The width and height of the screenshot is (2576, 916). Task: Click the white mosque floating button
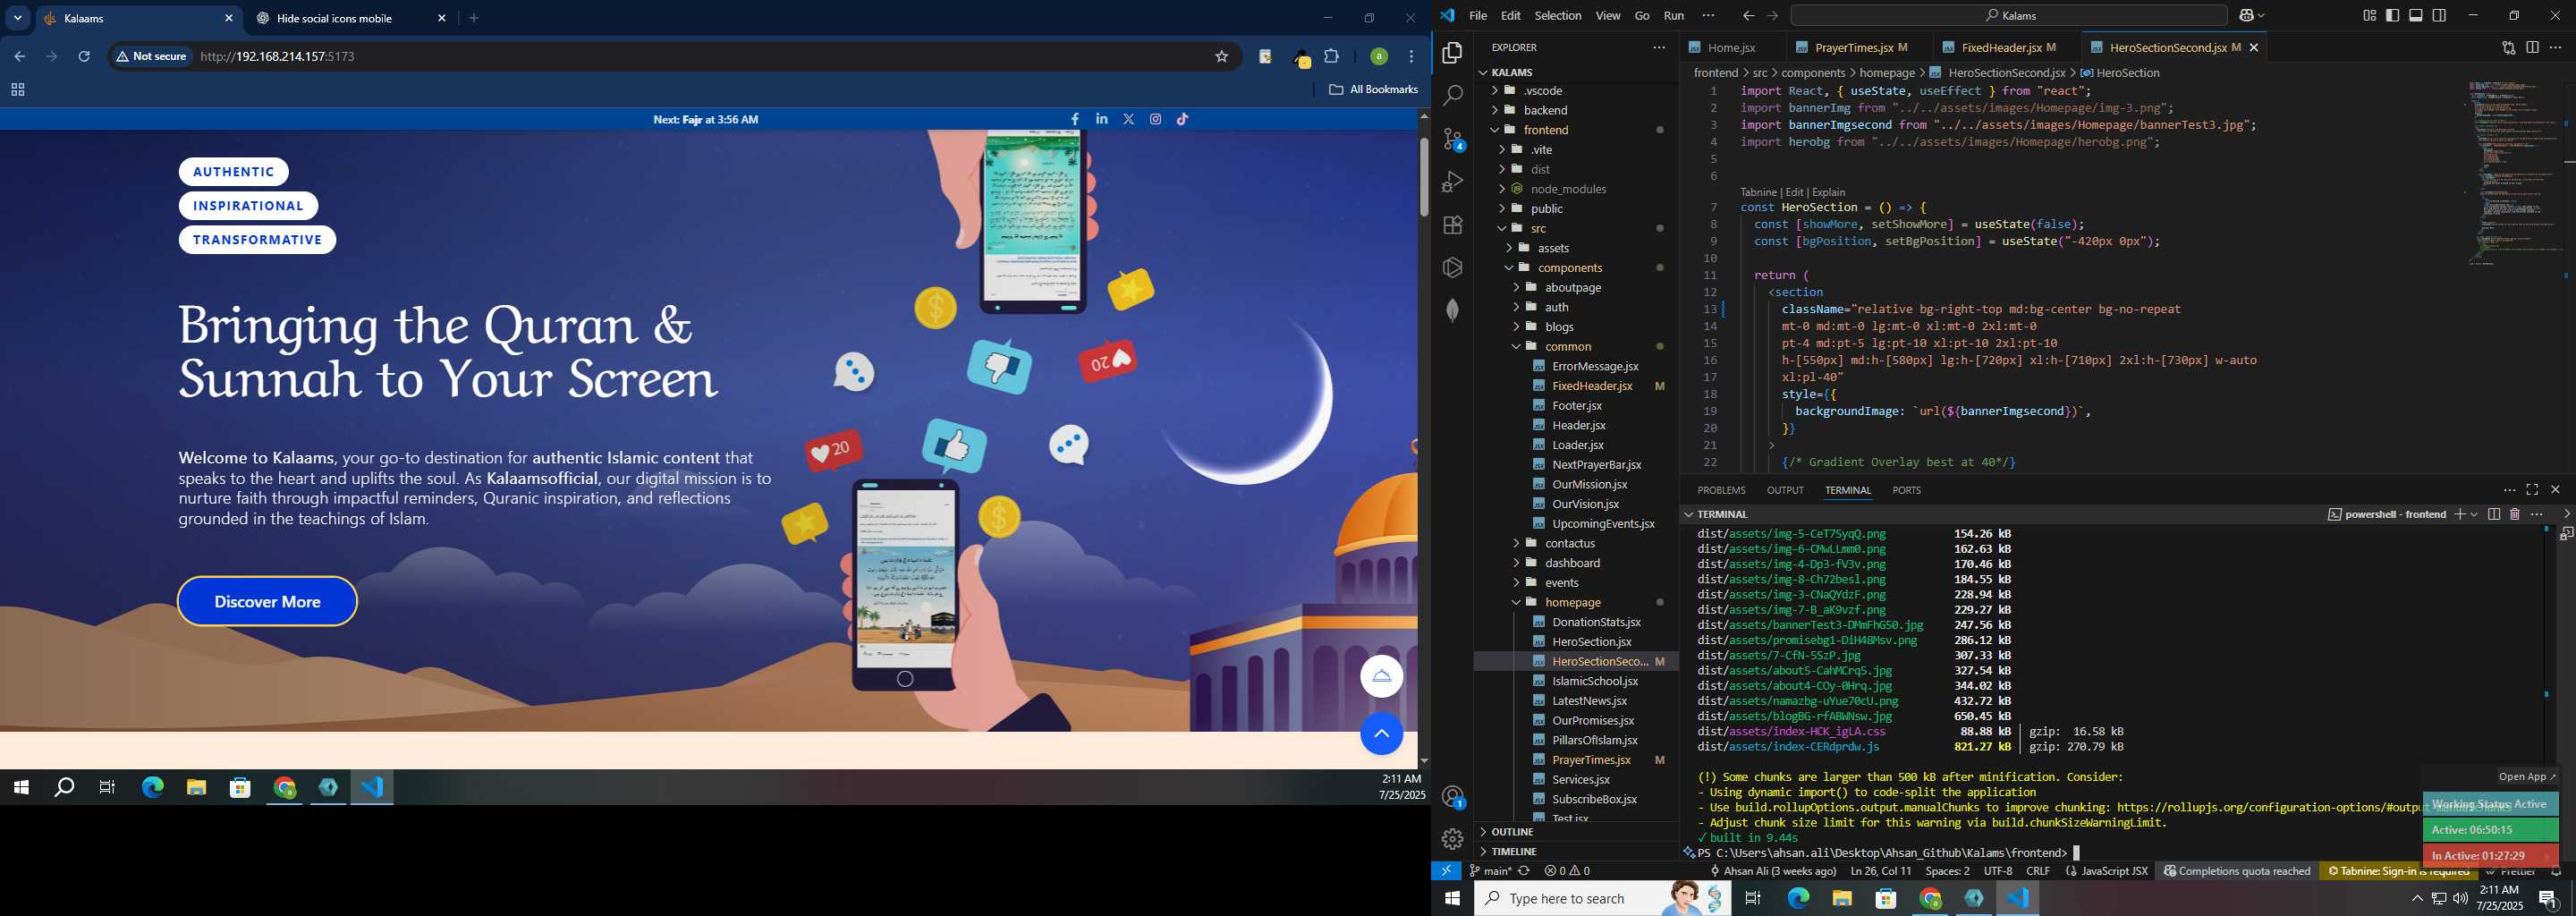tap(1381, 676)
